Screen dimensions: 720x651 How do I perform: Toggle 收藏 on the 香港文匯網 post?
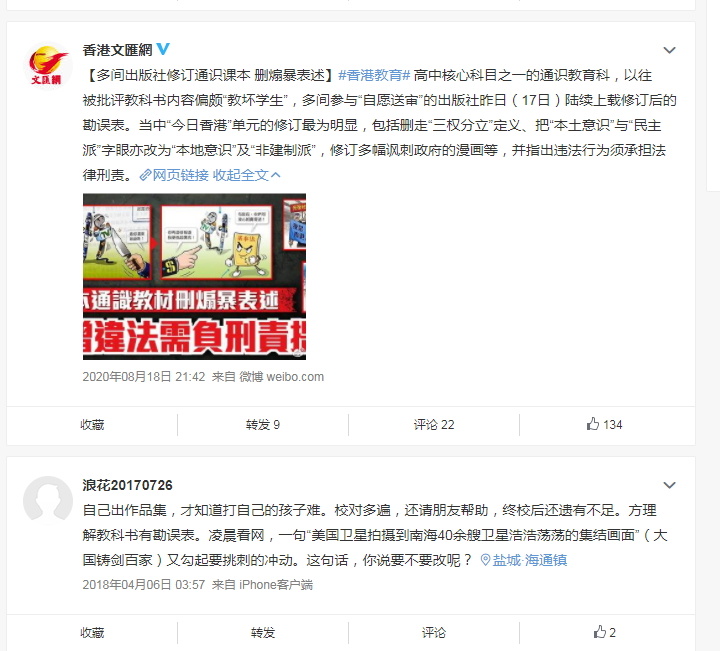[92, 425]
